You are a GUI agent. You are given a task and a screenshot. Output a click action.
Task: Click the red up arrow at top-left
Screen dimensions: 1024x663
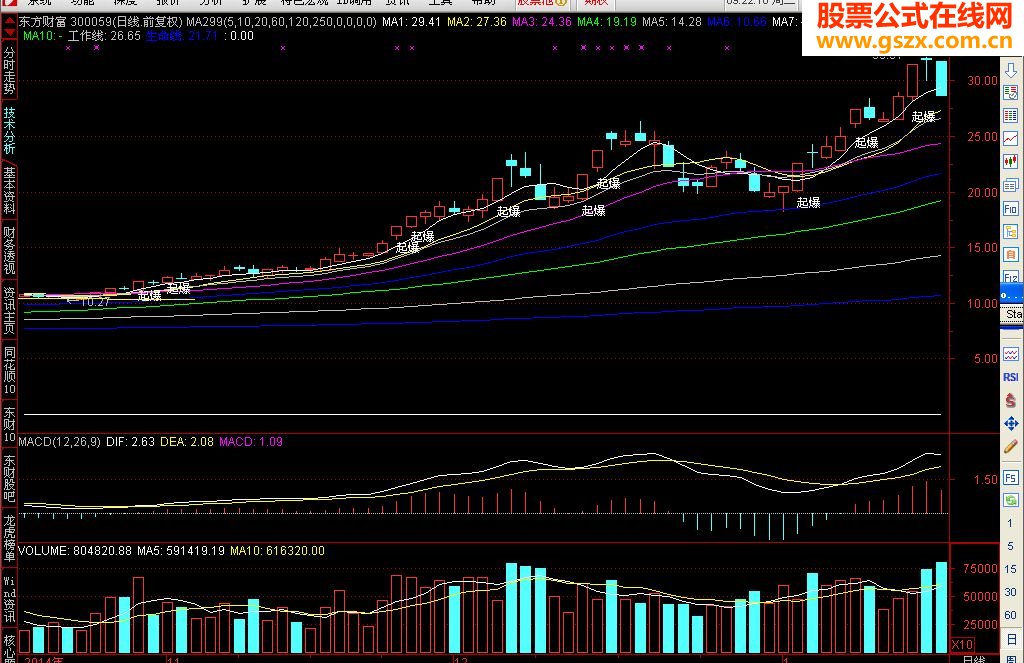pyautogui.click(x=9, y=20)
